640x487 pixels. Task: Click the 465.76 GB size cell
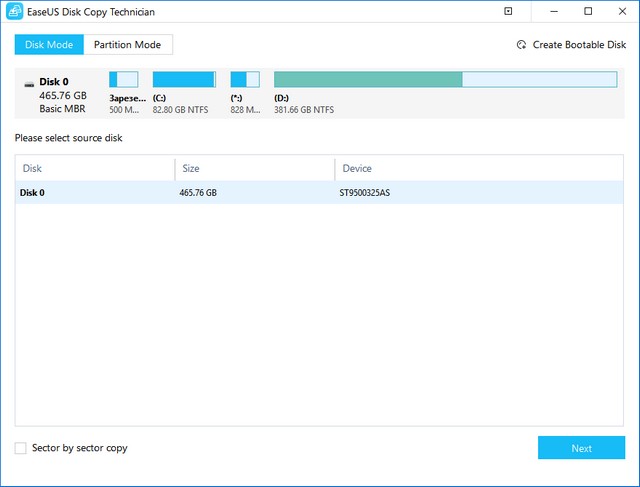click(x=198, y=193)
